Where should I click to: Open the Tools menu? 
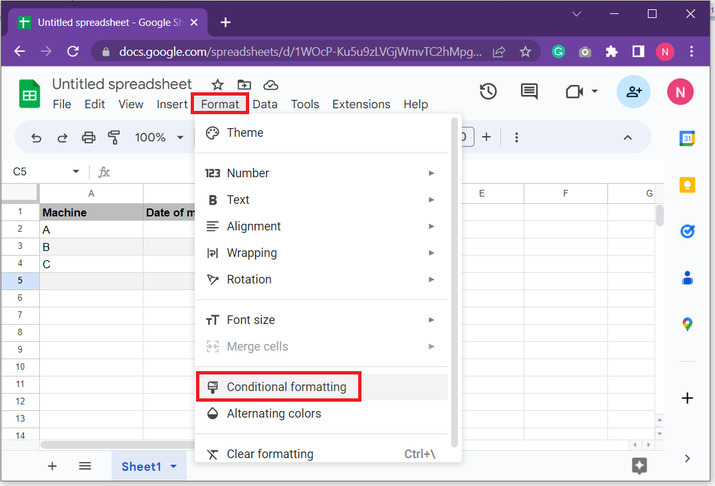(305, 104)
